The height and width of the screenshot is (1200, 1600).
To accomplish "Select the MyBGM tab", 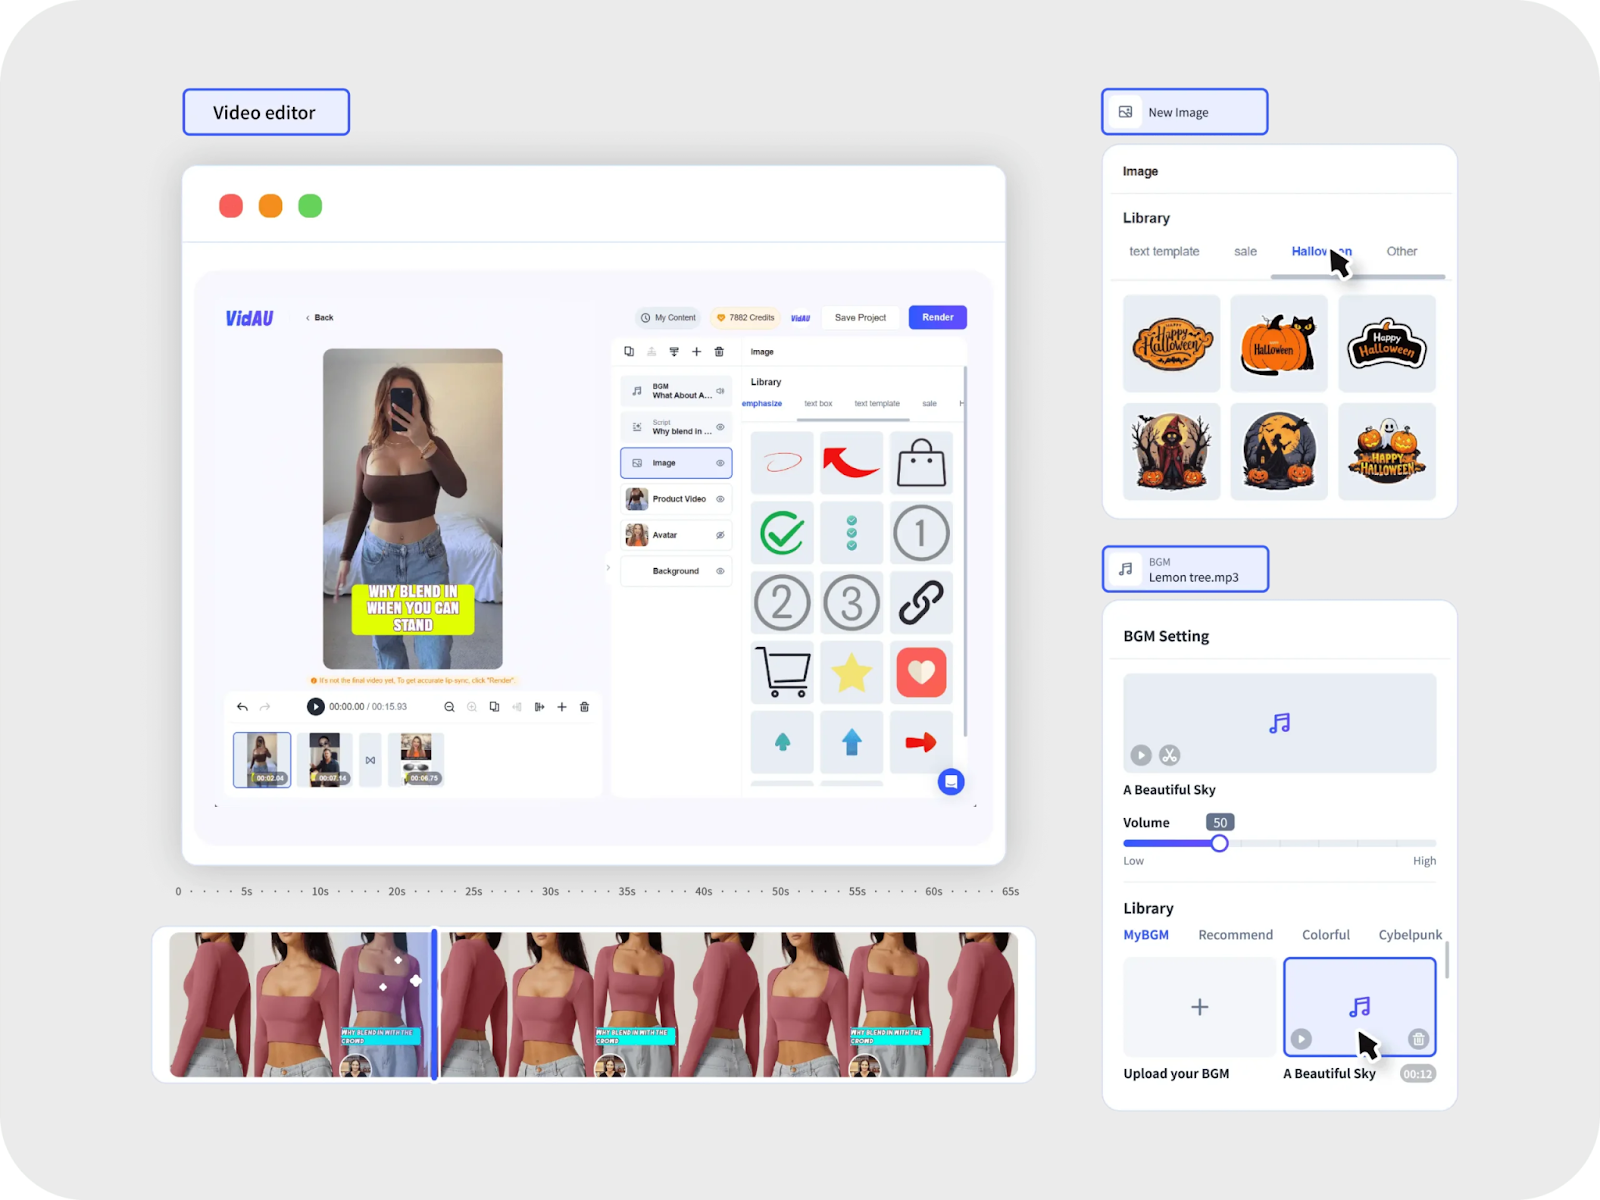I will [x=1146, y=935].
